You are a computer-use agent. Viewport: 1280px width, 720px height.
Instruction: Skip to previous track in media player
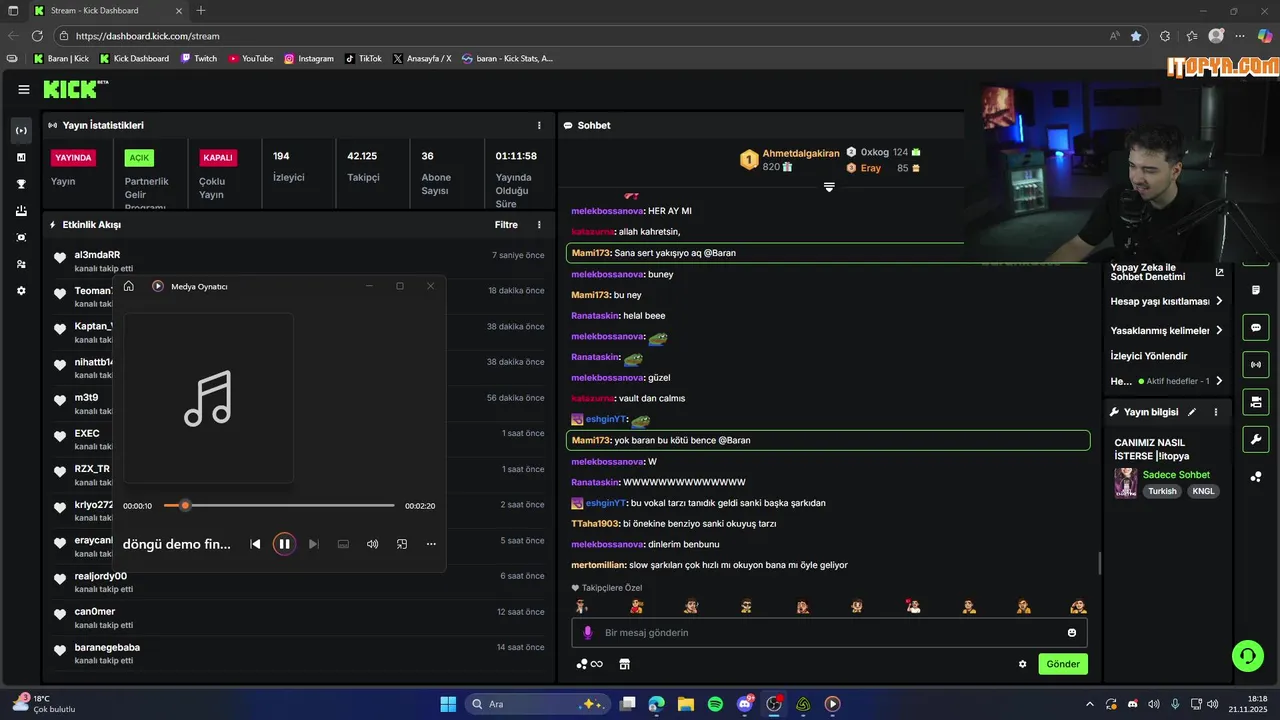(x=255, y=544)
